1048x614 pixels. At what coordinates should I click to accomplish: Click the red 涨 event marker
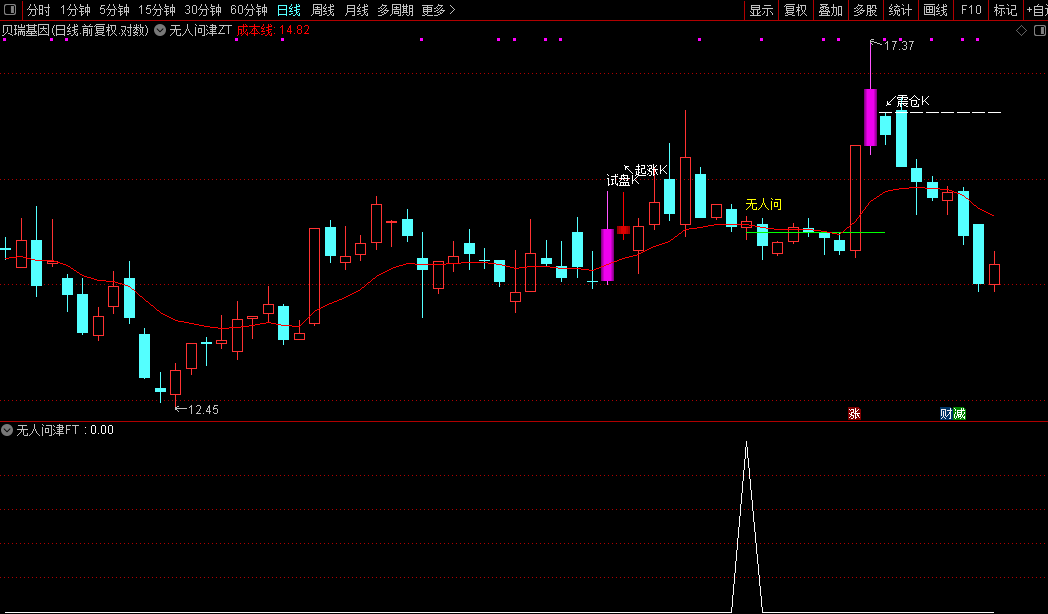pos(854,414)
